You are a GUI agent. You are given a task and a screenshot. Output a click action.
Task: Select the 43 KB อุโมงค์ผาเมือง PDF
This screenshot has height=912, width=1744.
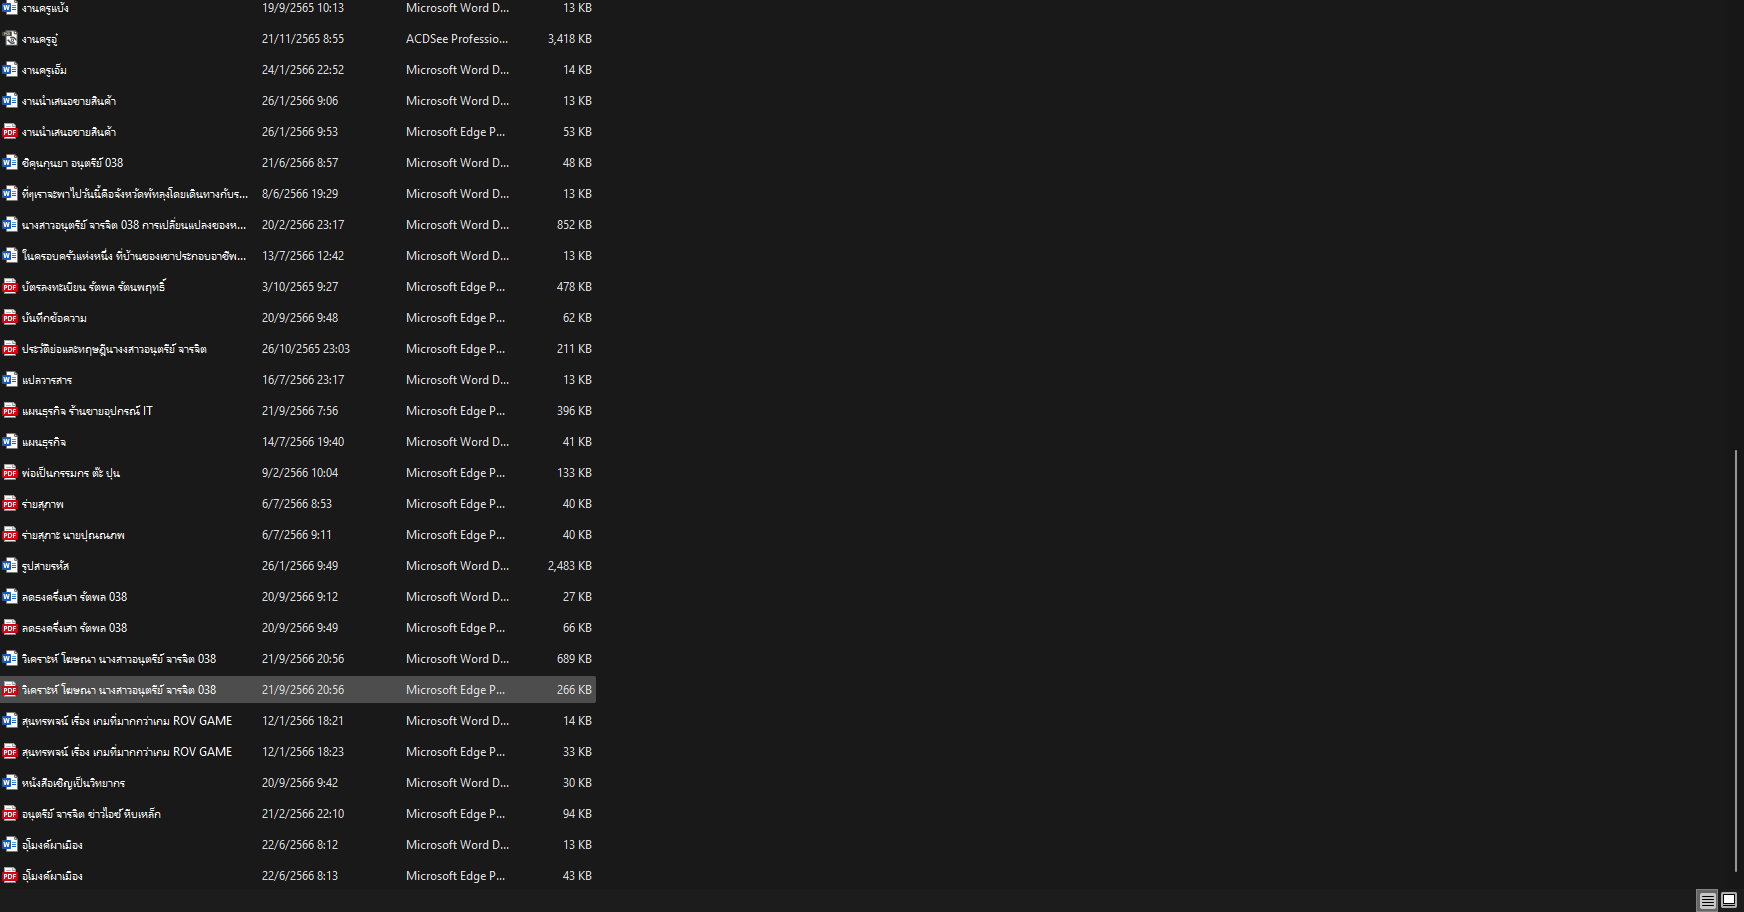click(x=298, y=876)
